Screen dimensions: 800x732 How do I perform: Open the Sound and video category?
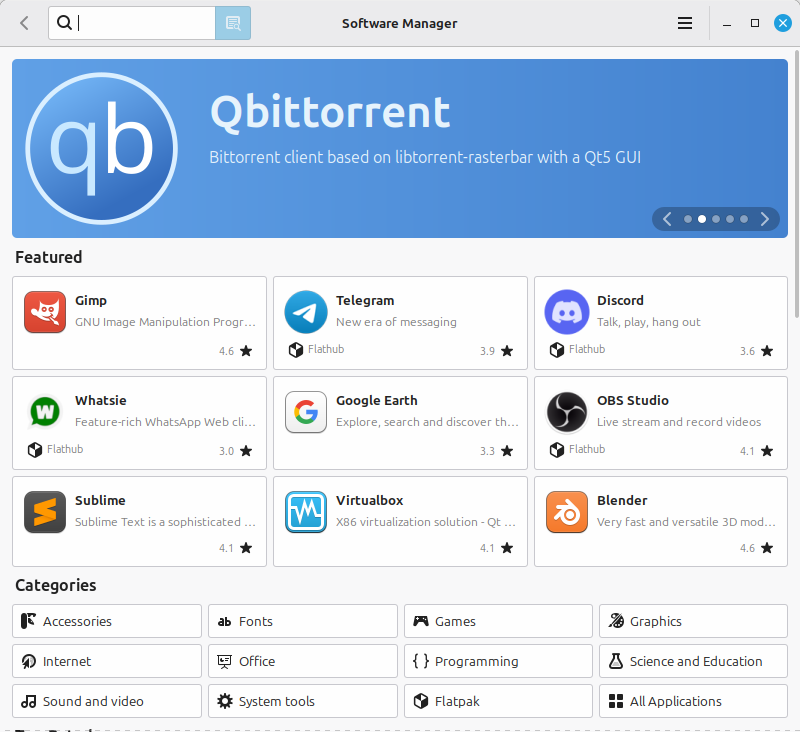[x=107, y=701]
